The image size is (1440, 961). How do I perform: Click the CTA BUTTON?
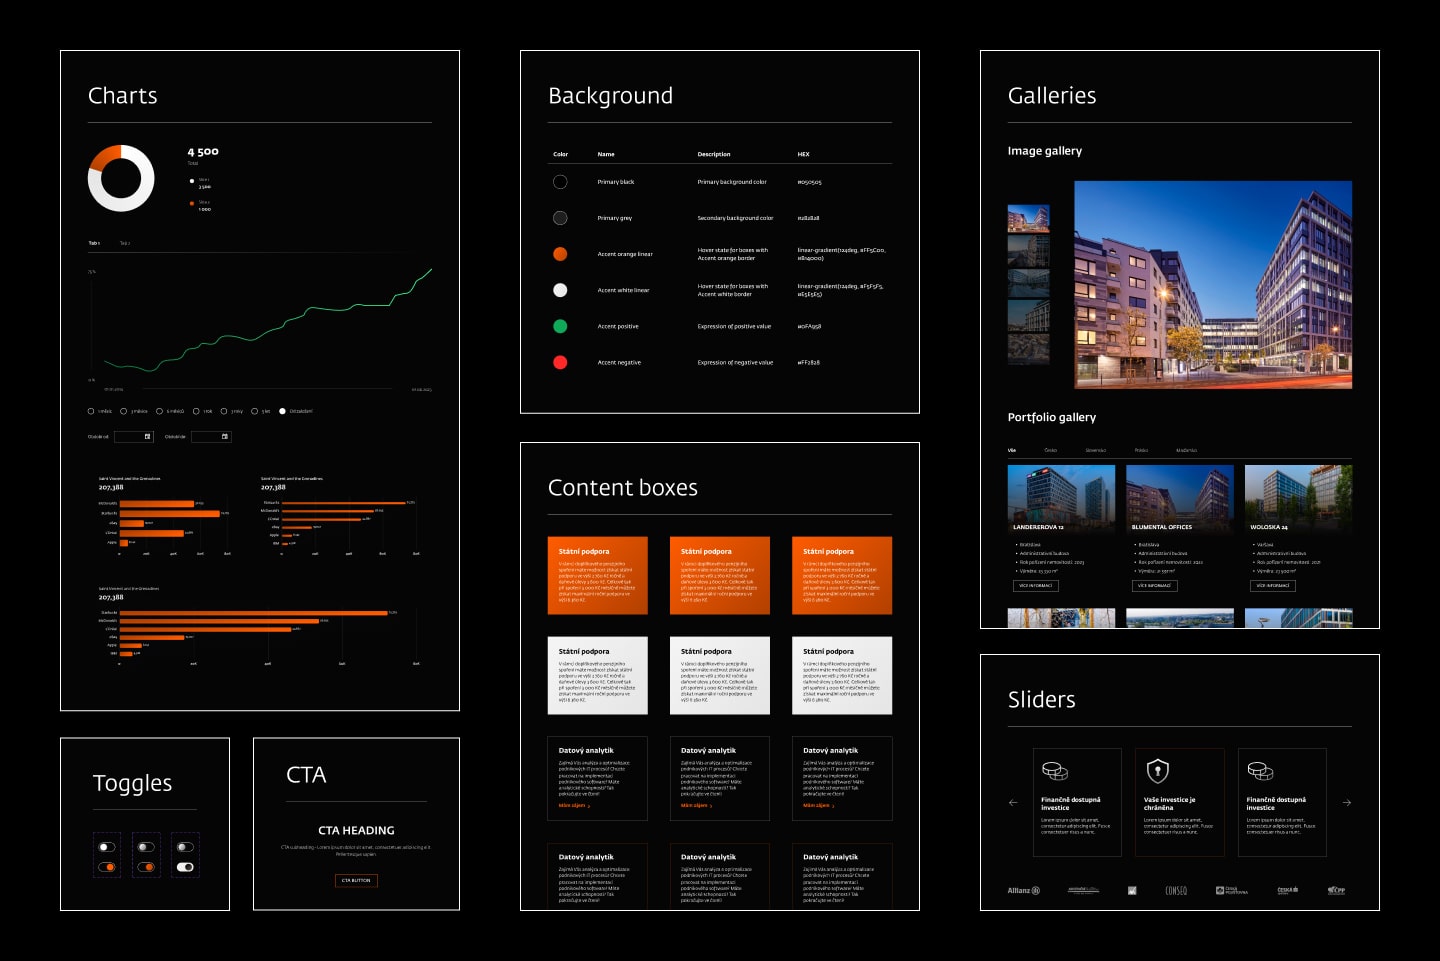click(x=356, y=880)
